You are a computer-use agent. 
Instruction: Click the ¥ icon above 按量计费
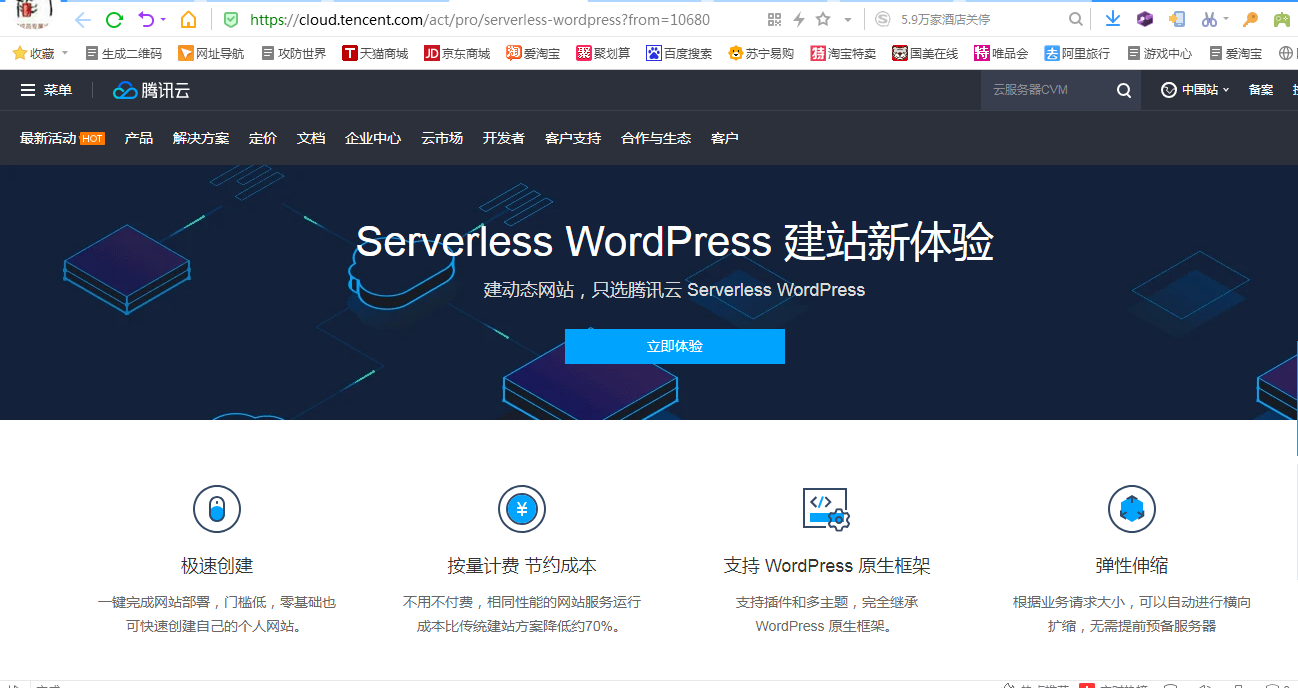click(521, 509)
